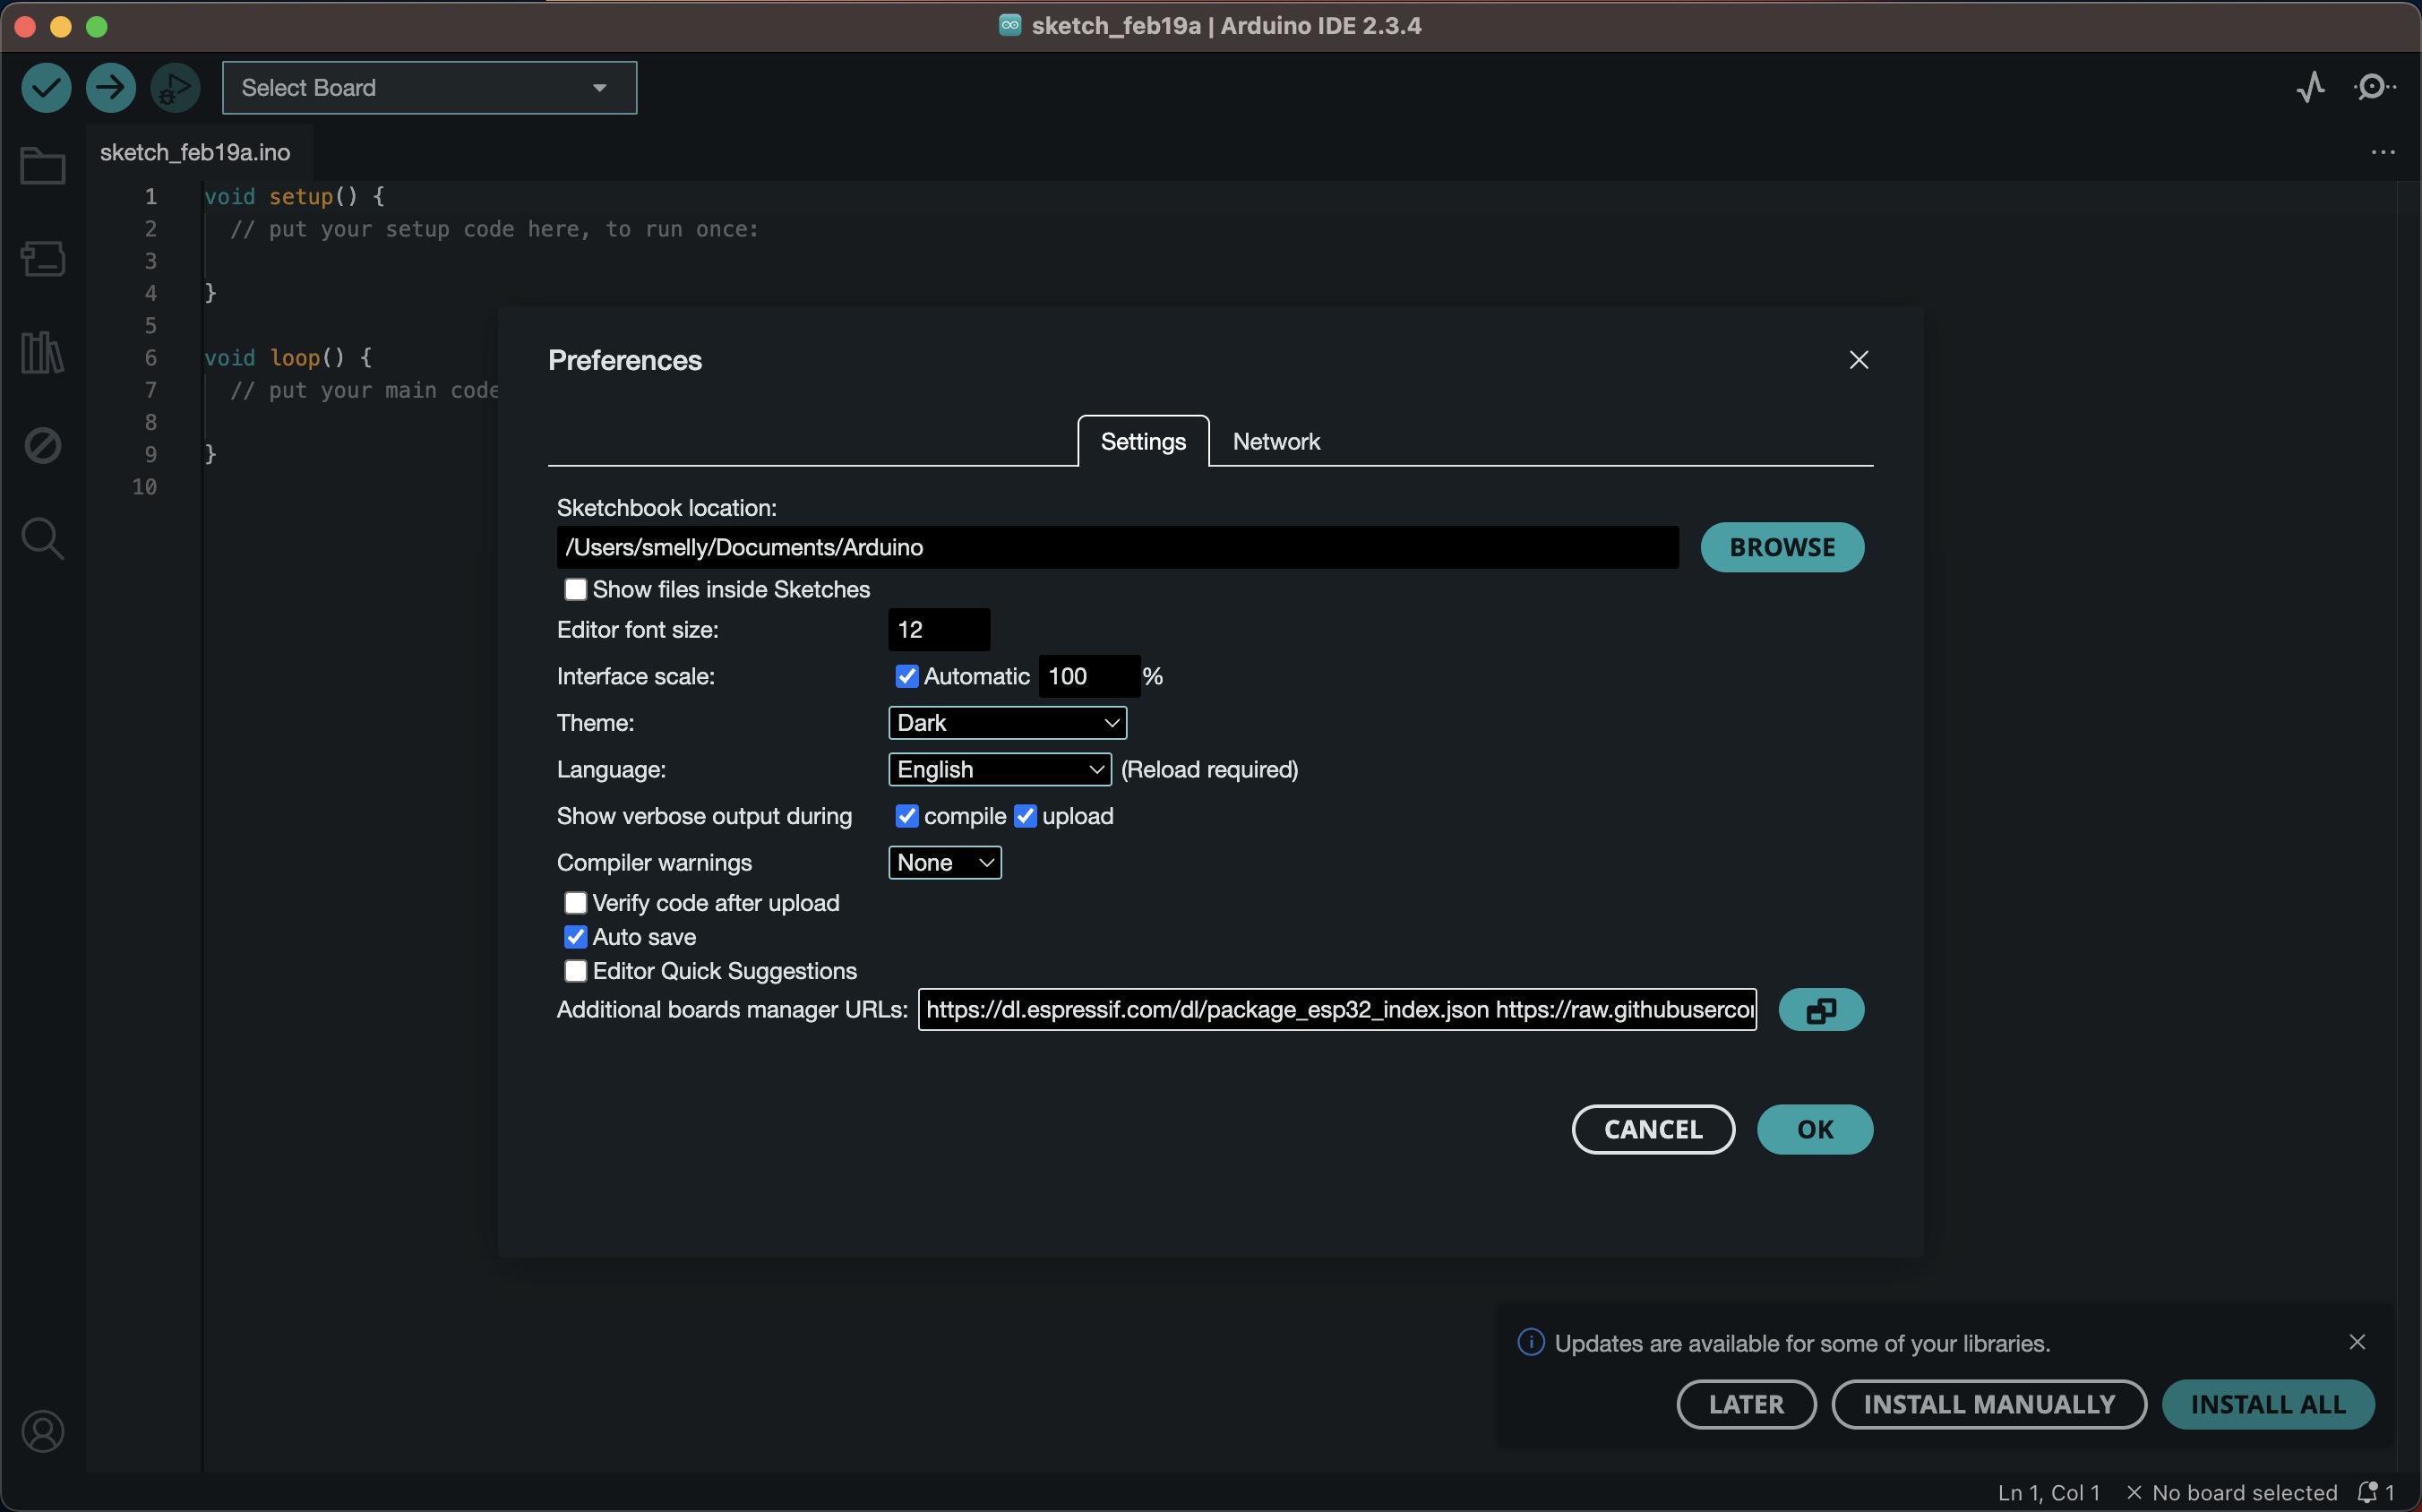Click the Editor font size field

(x=939, y=630)
